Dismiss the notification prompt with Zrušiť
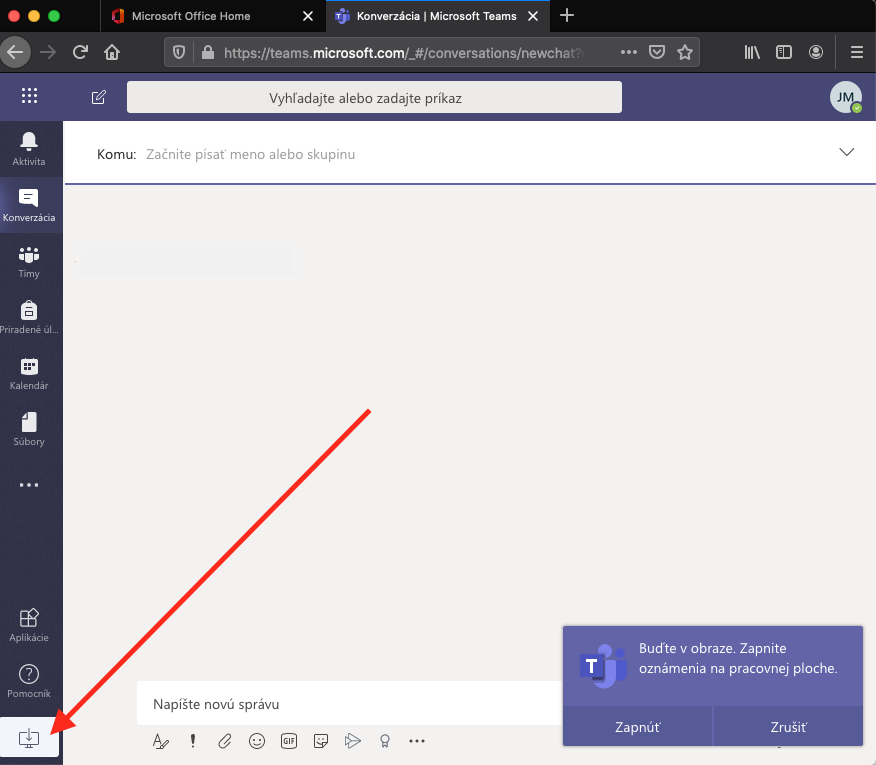876x765 pixels. tap(787, 727)
